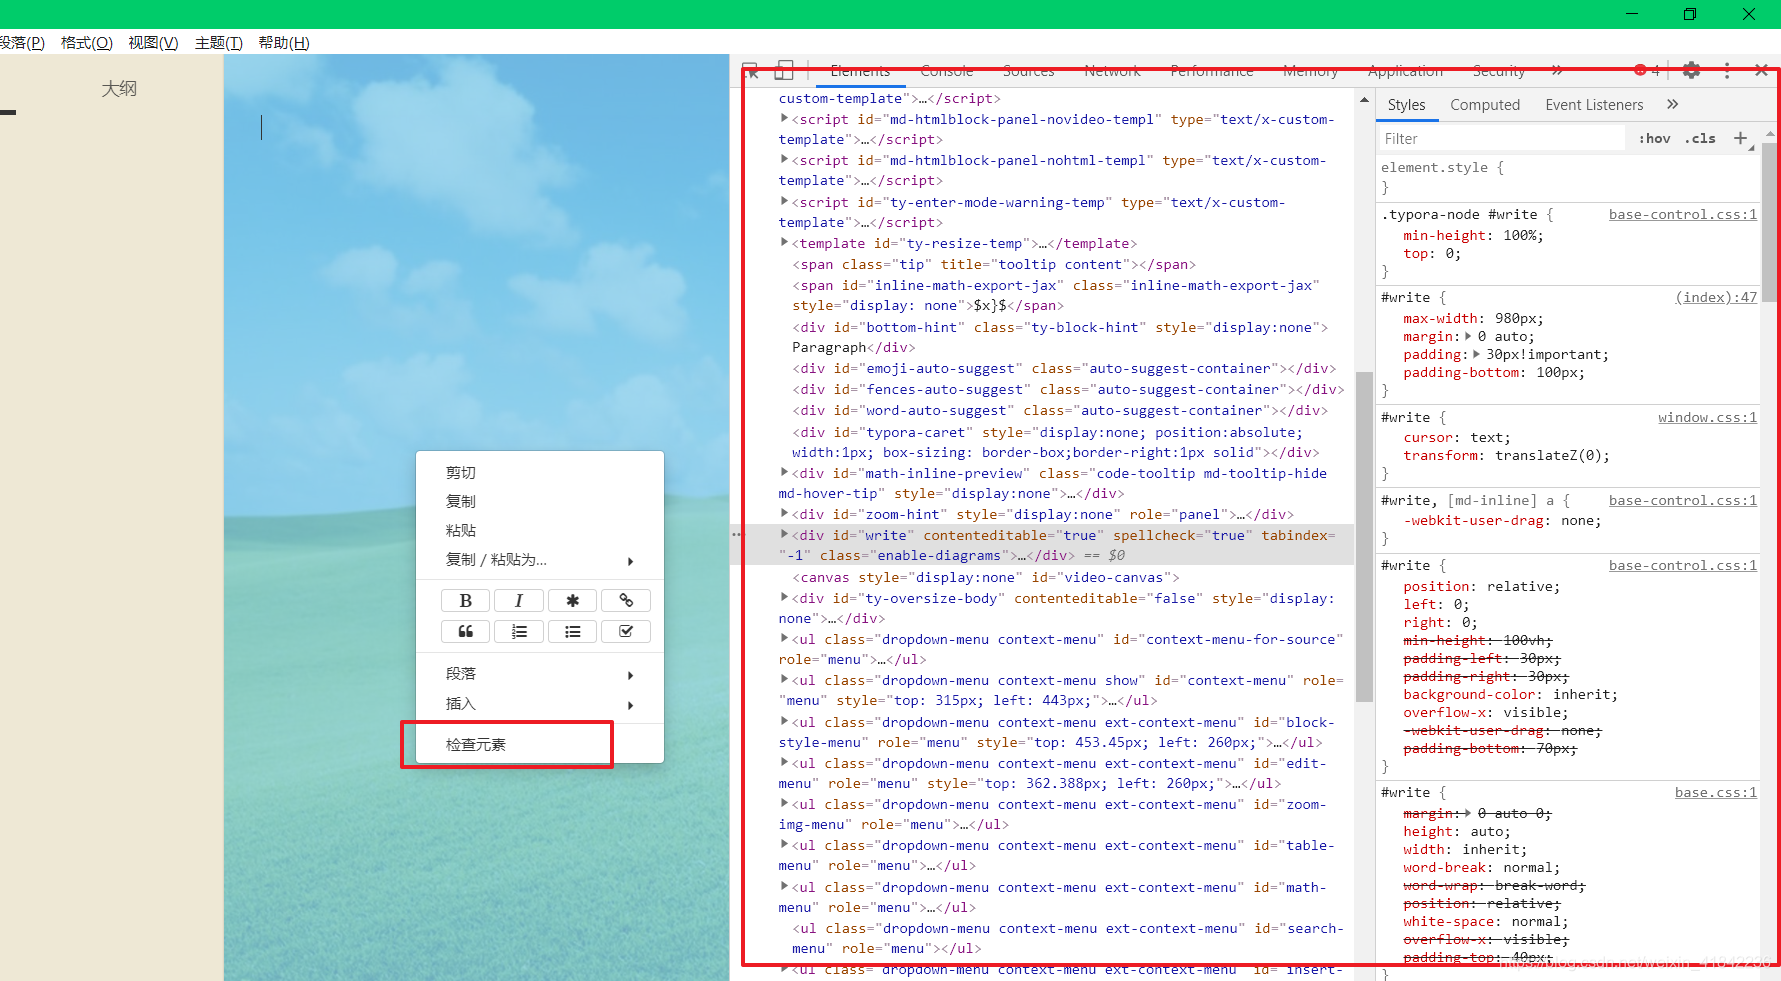
Task: Show more DevTools tabs chevron
Action: [1556, 70]
